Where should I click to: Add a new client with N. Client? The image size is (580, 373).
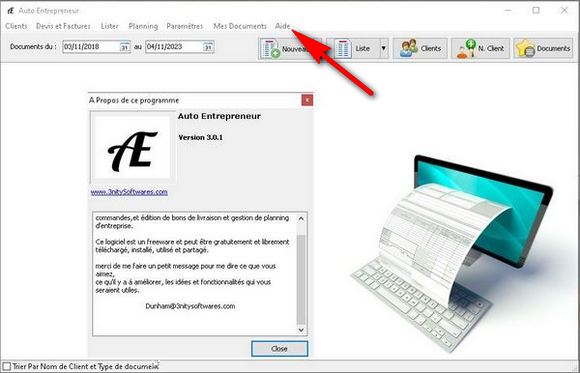pyautogui.click(x=480, y=48)
